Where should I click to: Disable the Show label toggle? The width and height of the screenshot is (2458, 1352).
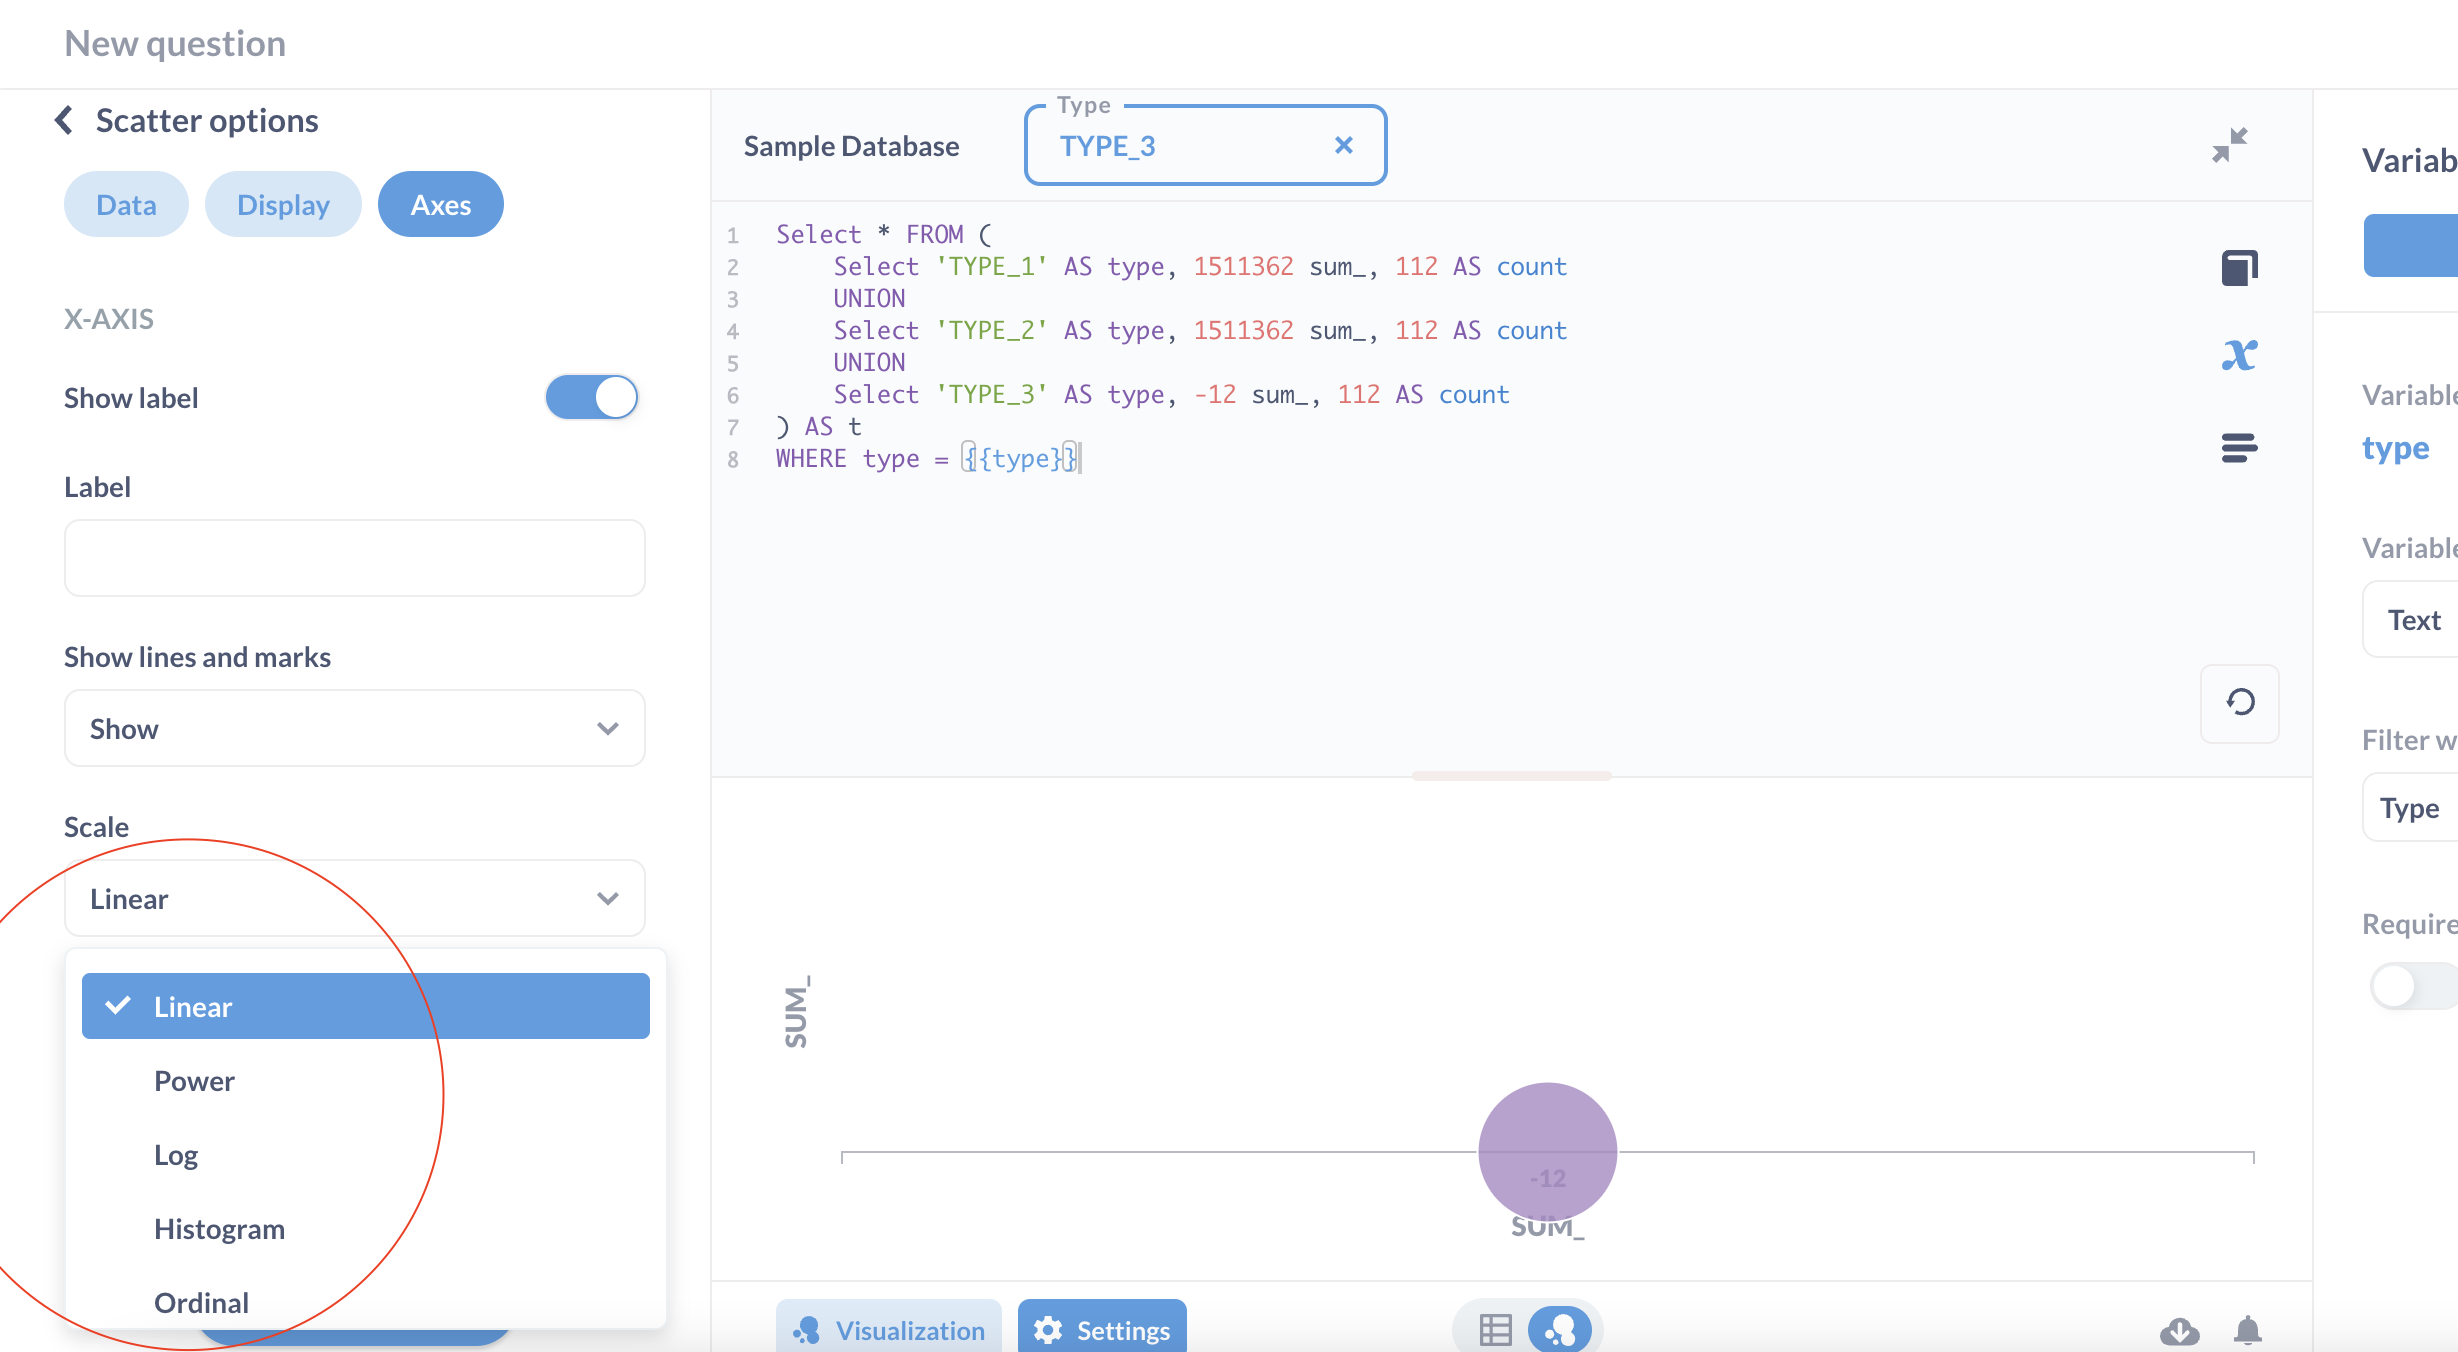(x=591, y=397)
